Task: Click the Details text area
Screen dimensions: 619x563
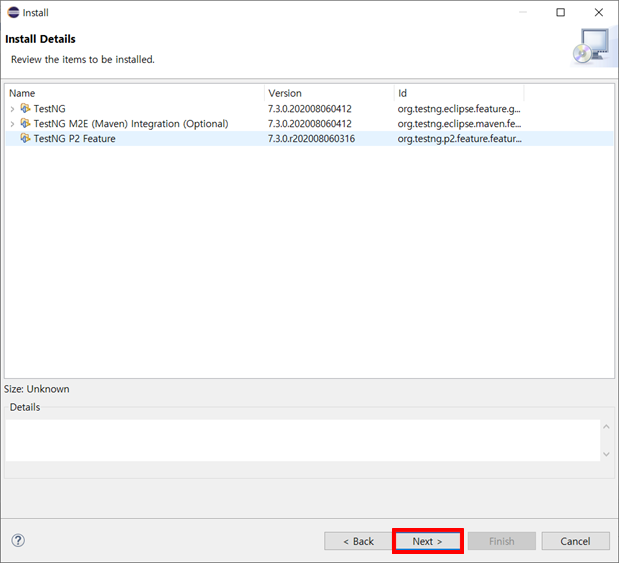Action: point(303,440)
